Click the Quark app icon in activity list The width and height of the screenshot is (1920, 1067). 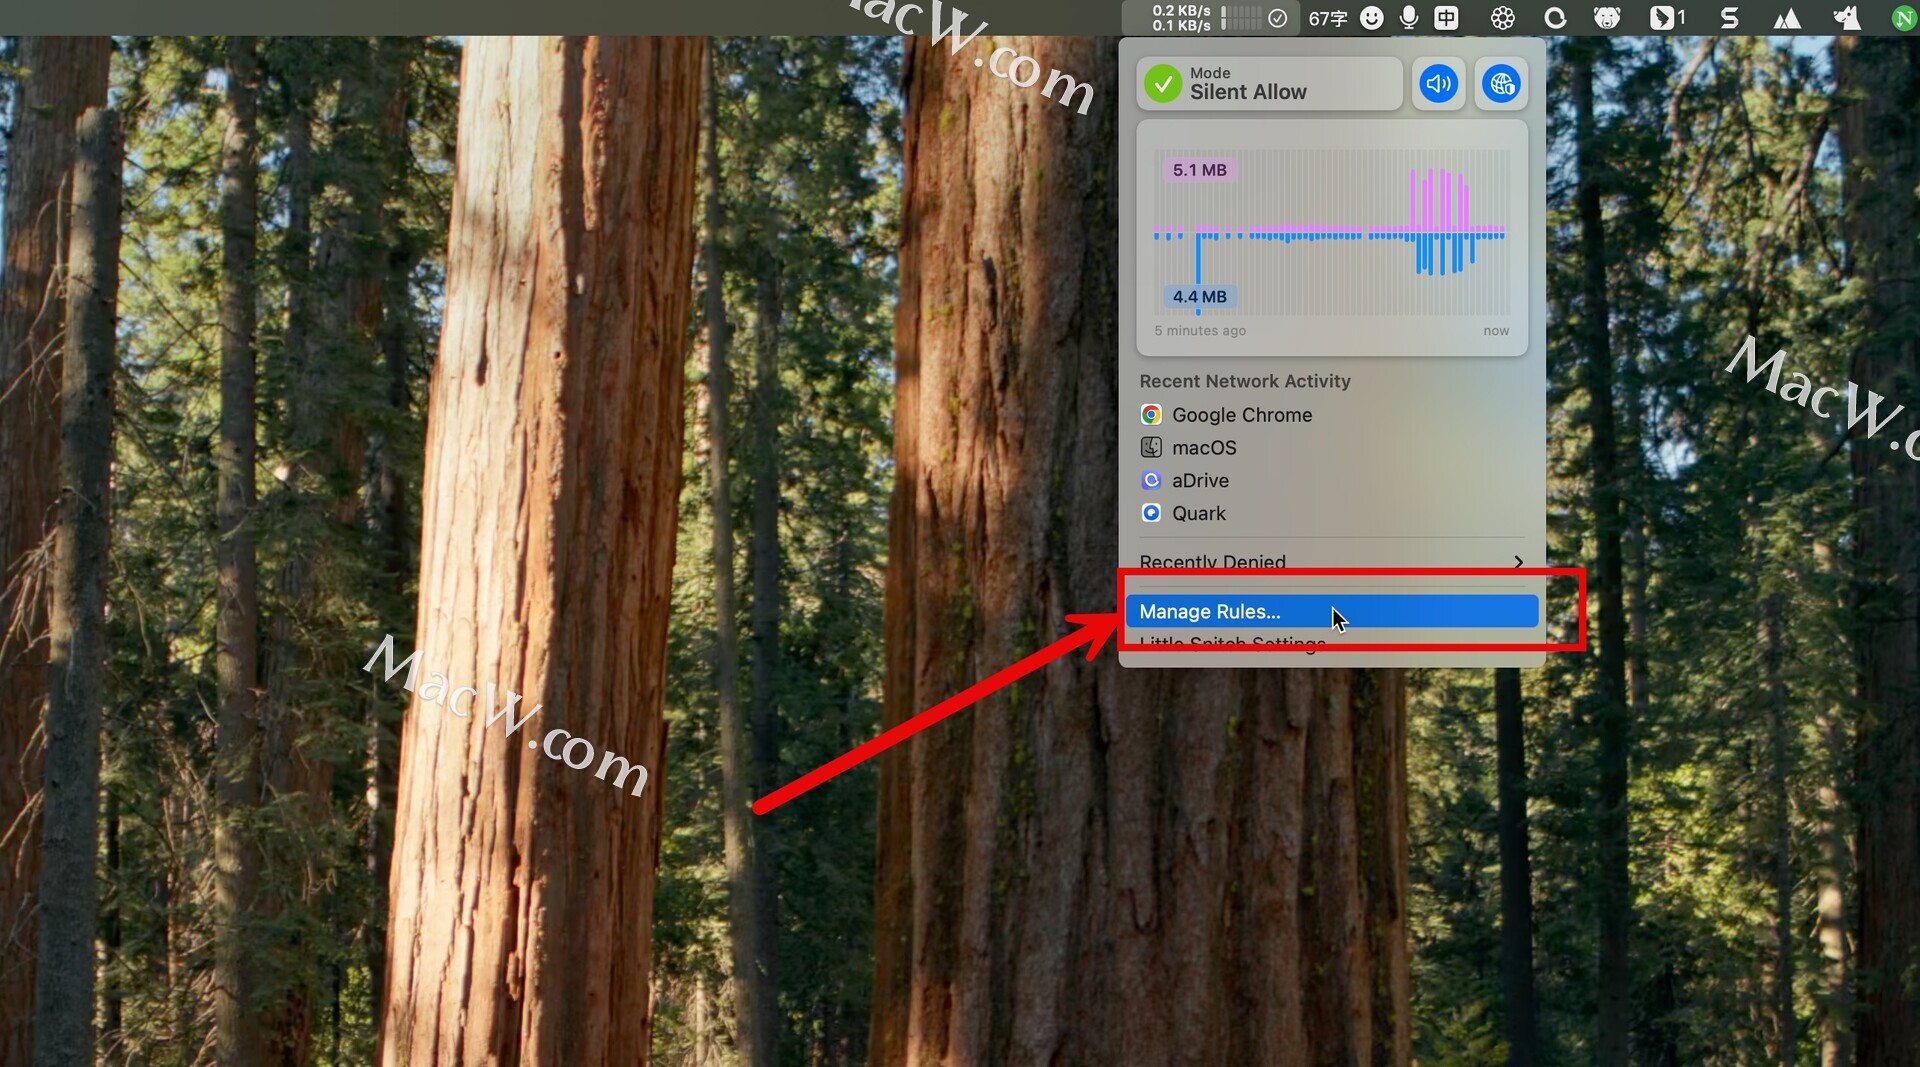click(x=1151, y=513)
